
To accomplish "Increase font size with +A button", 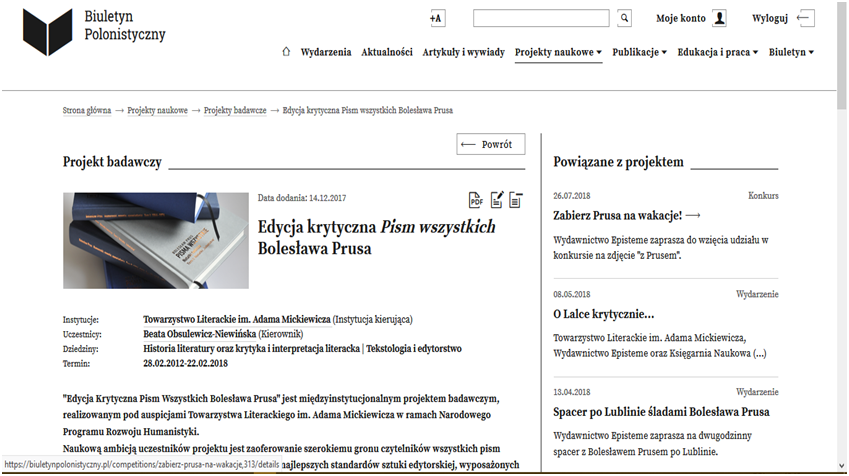I will tap(437, 18).
